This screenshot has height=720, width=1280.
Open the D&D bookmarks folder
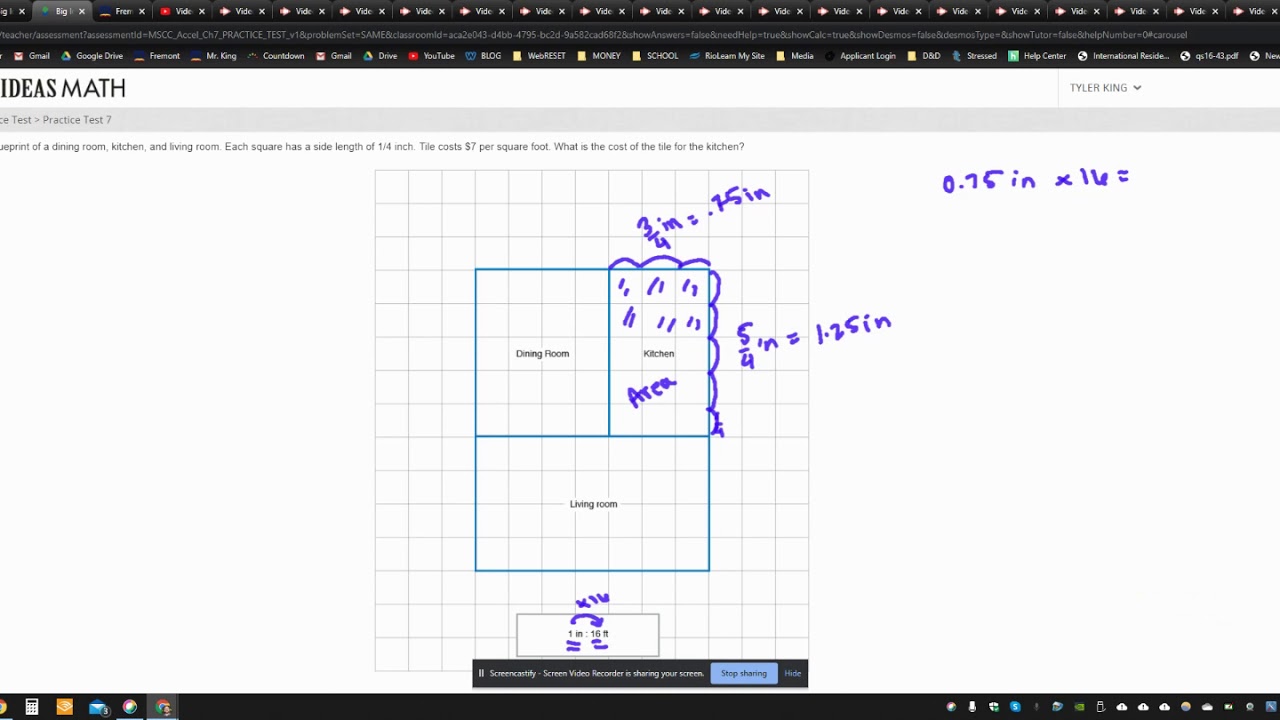point(924,56)
